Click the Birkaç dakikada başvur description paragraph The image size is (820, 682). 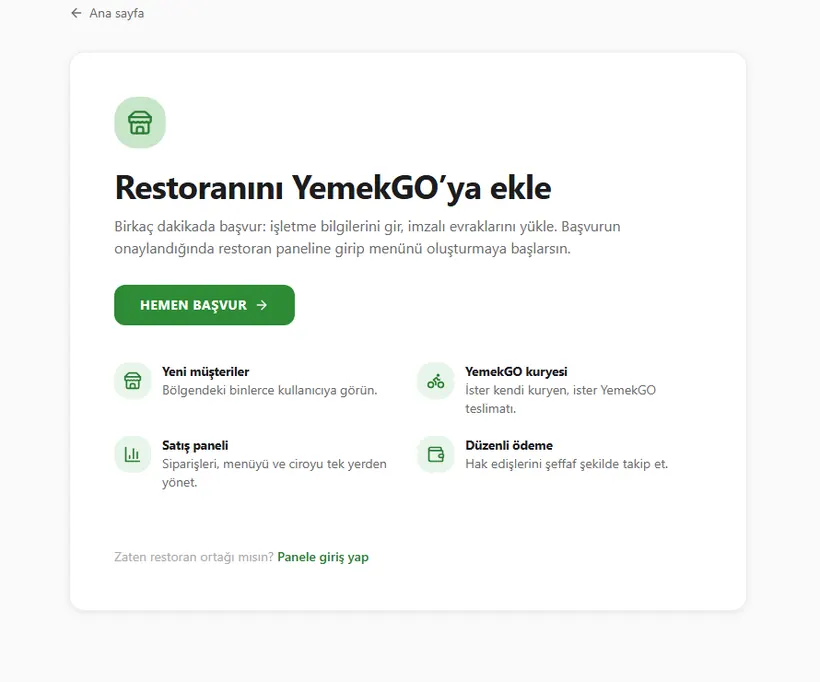click(368, 237)
